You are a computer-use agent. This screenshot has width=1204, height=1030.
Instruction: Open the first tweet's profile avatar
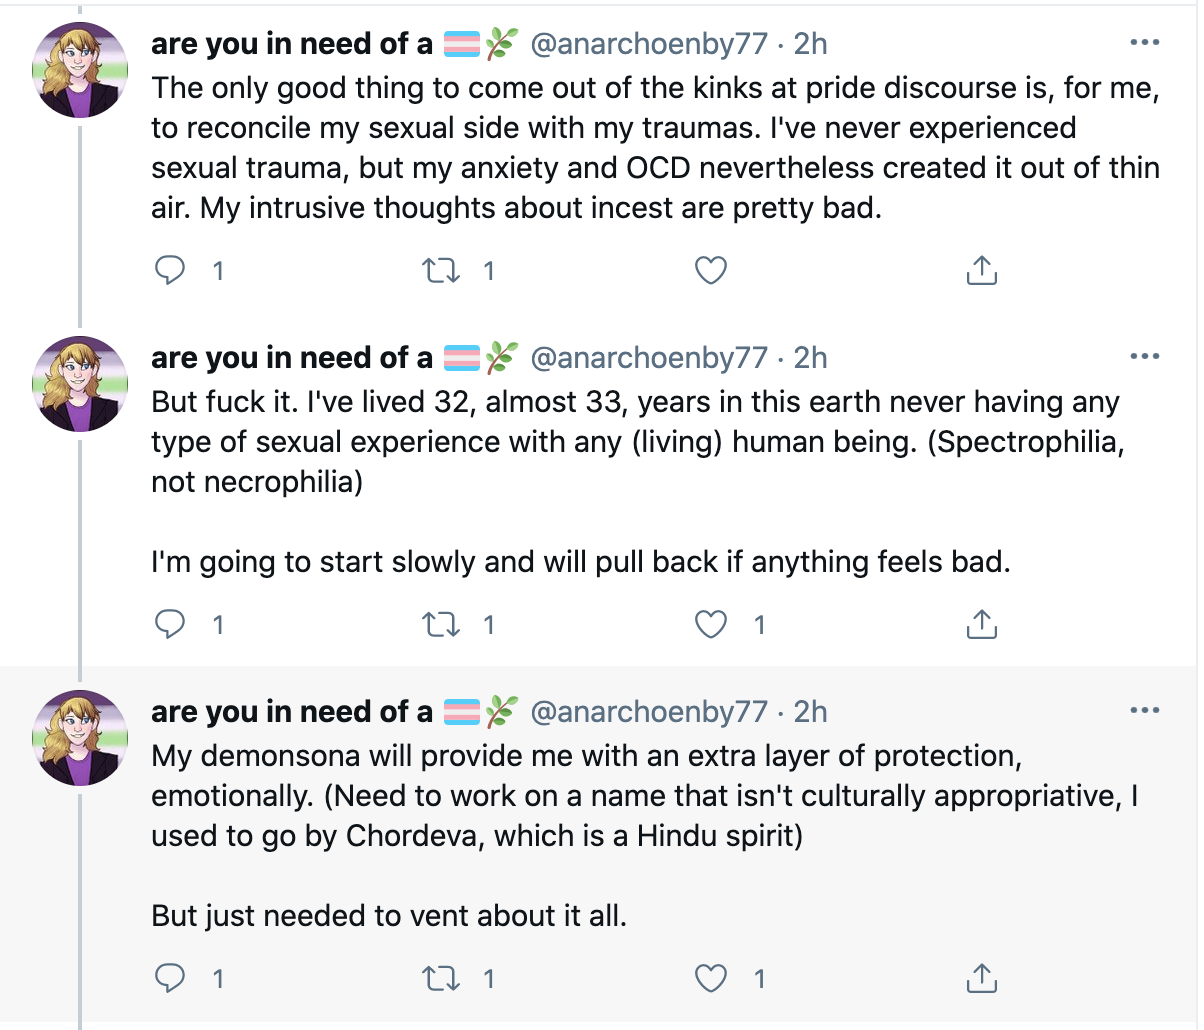82,71
